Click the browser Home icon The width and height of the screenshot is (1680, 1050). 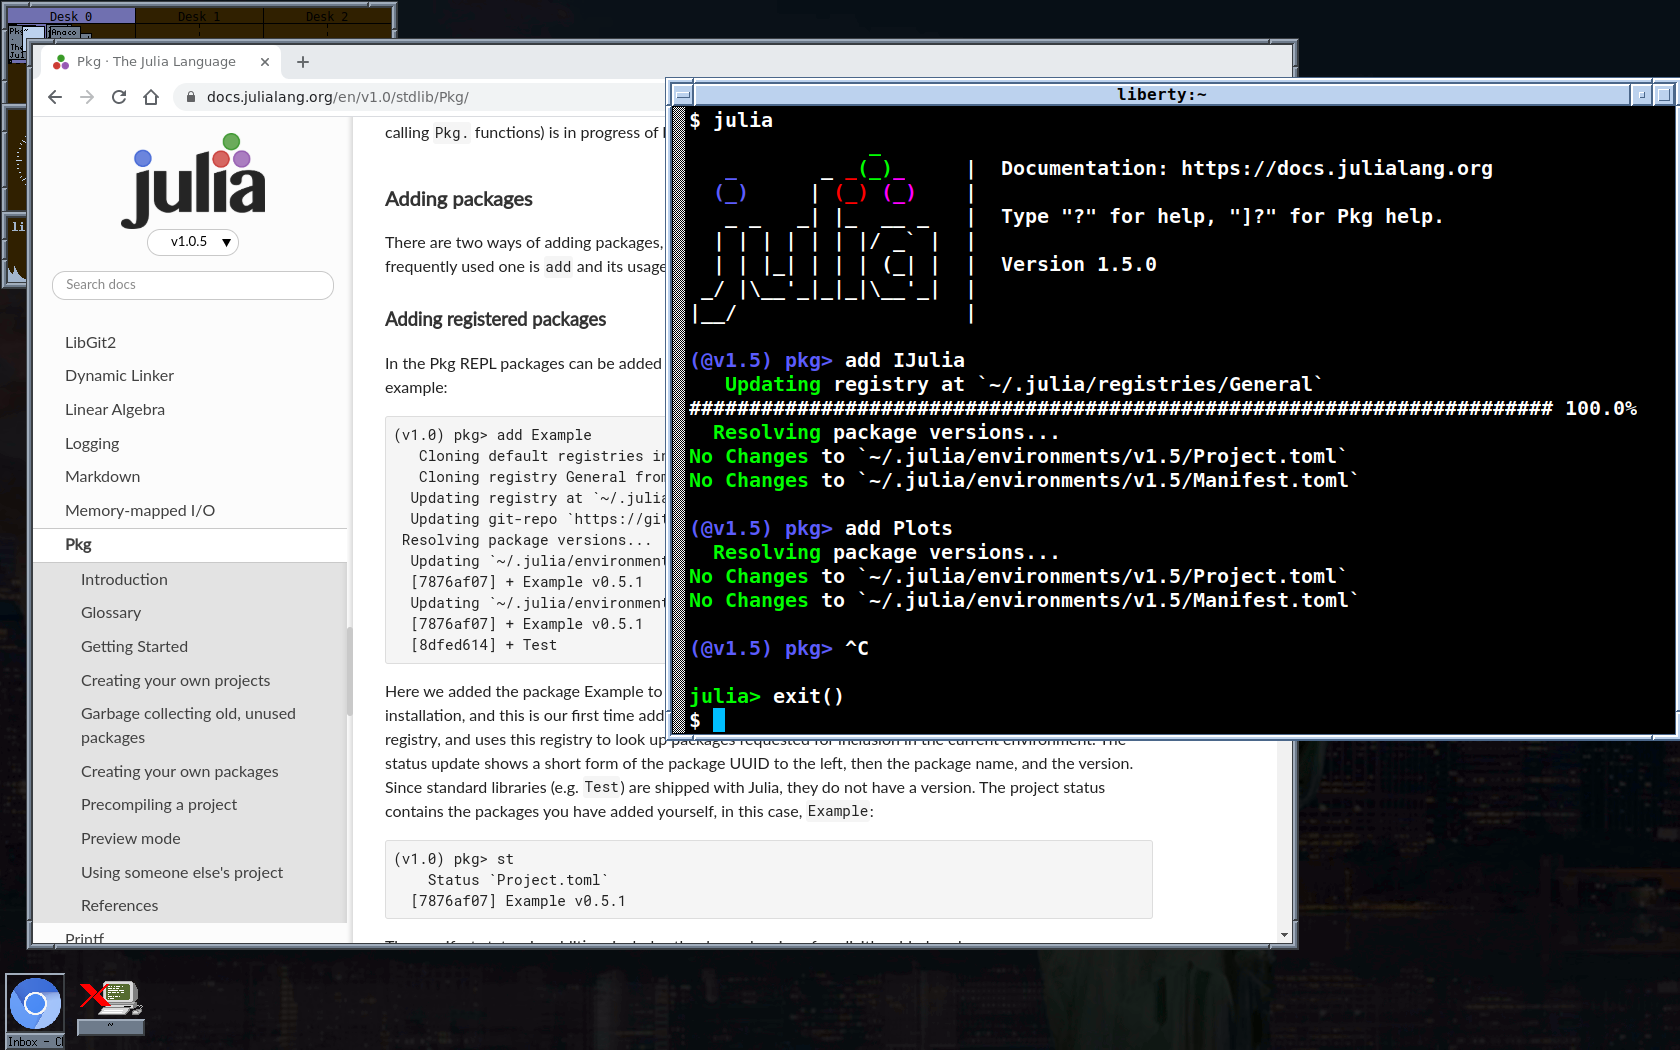[151, 97]
